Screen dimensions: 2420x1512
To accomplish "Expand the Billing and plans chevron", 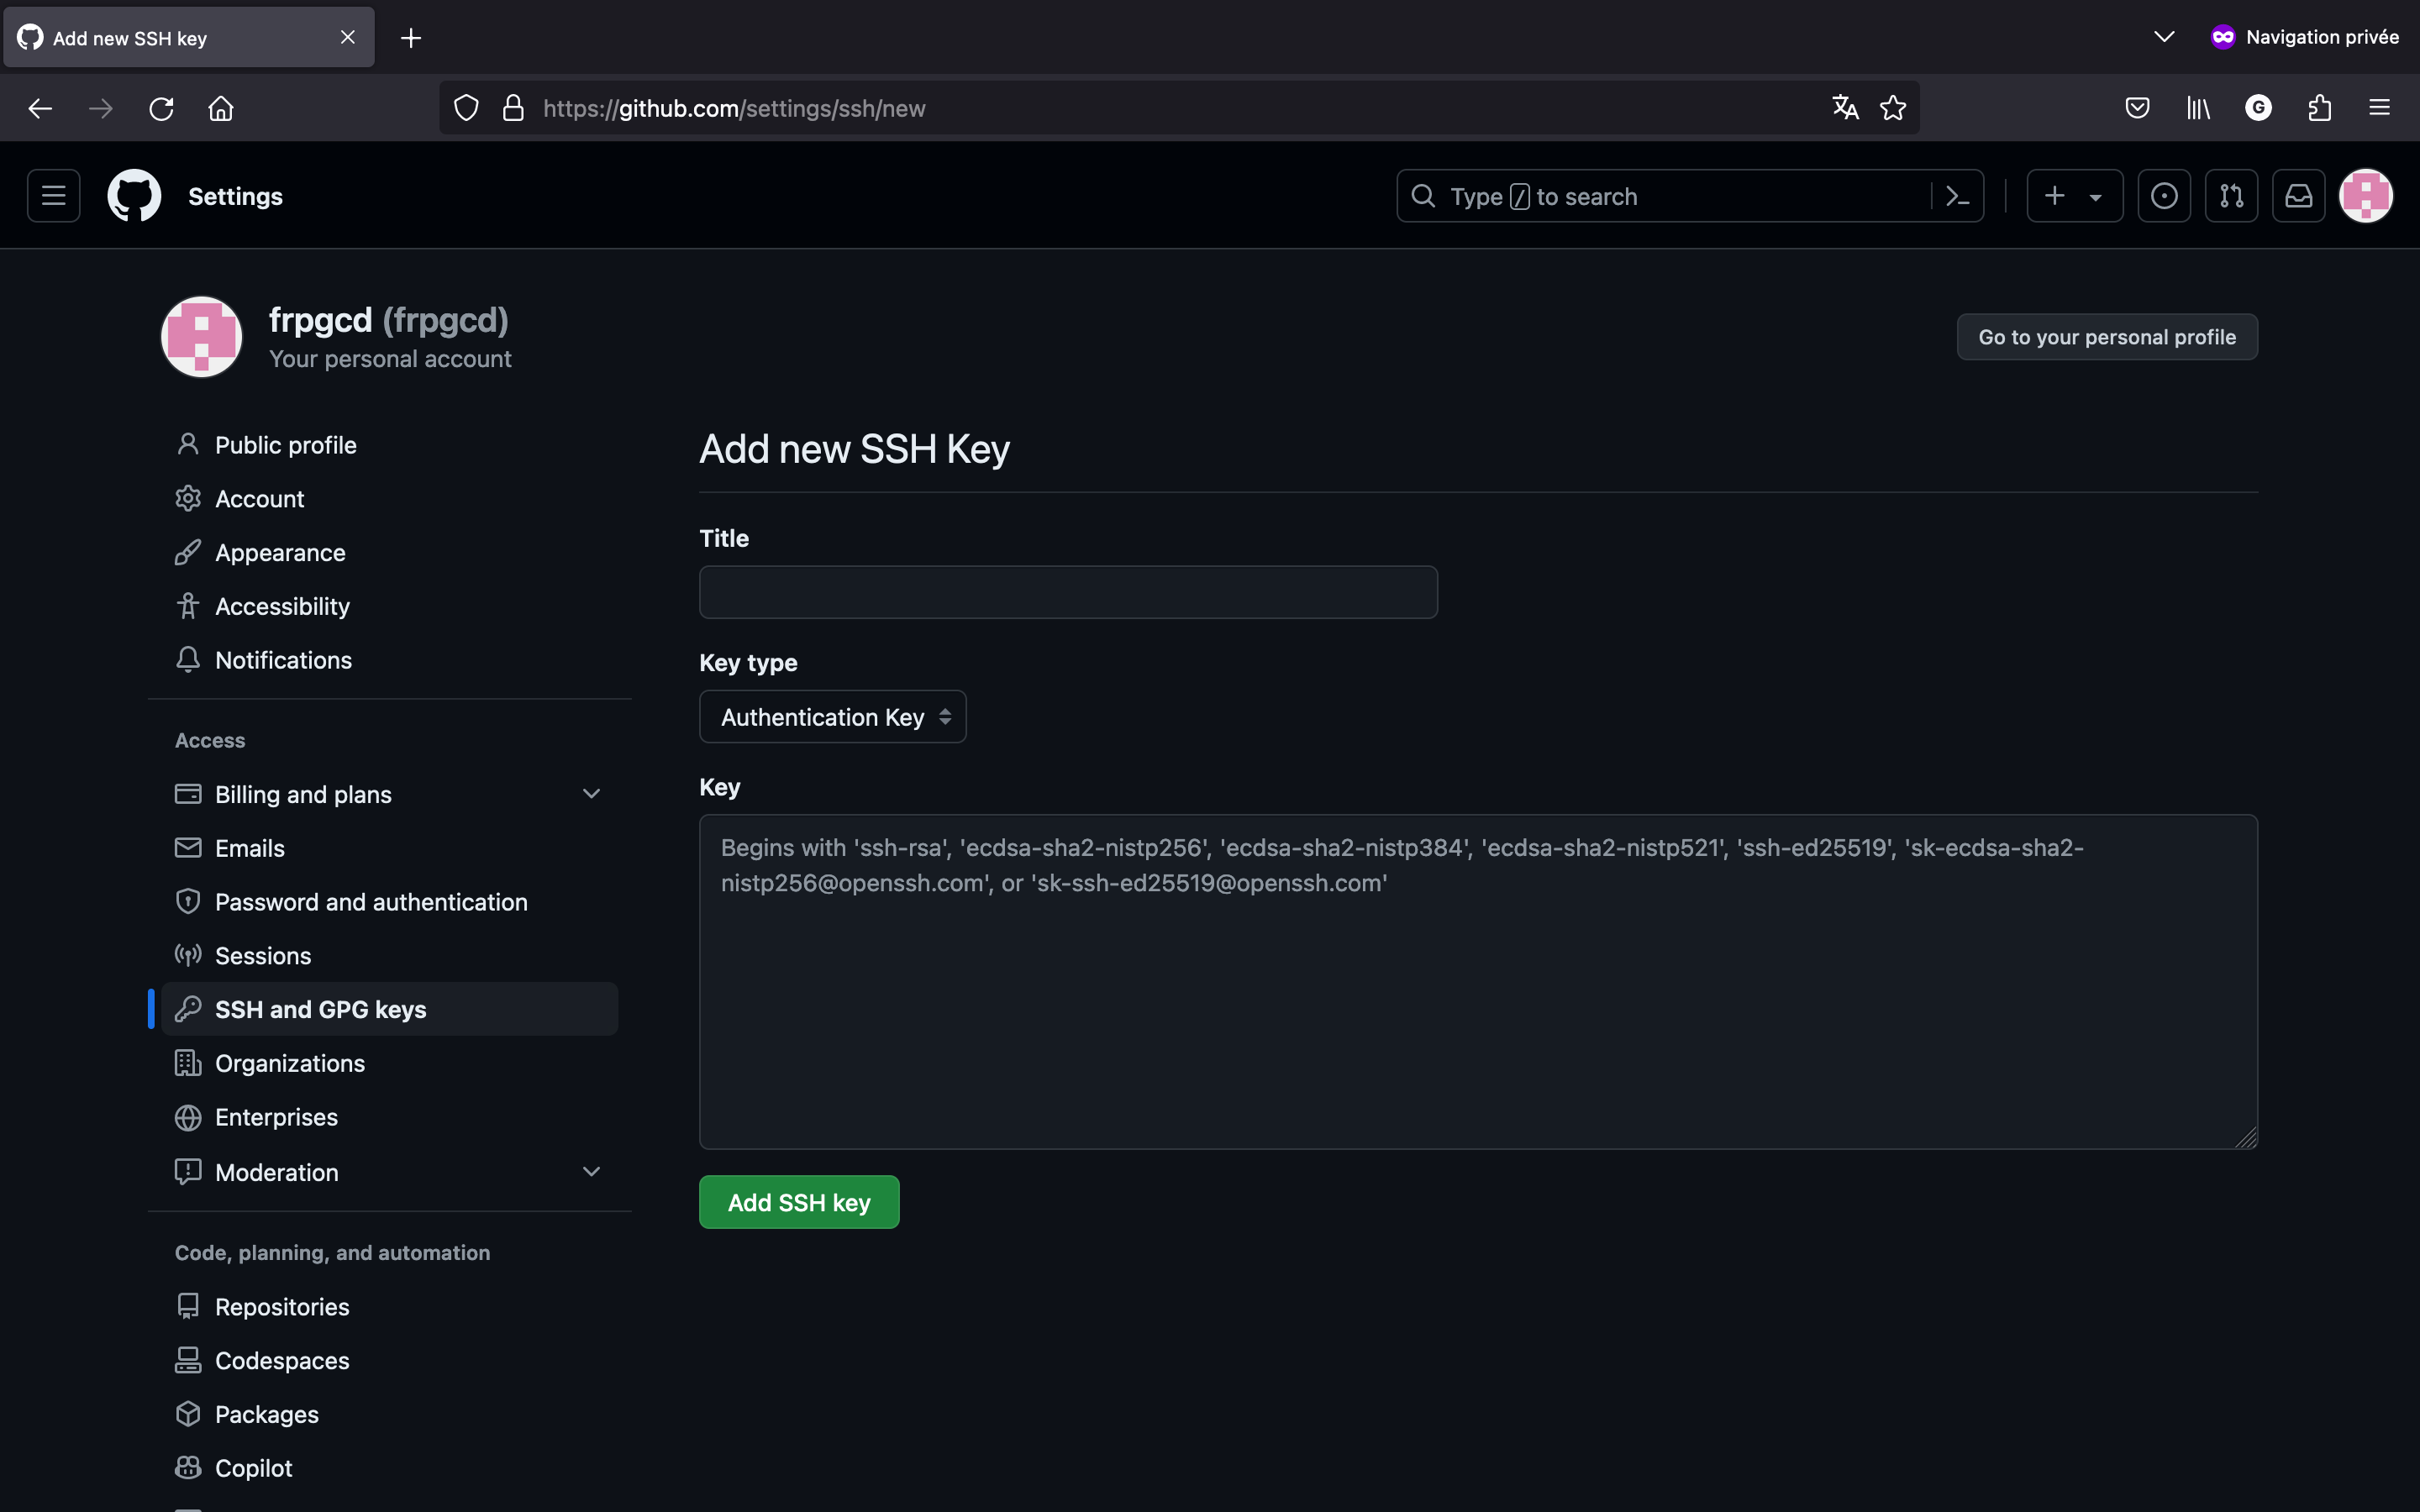I will click(591, 794).
